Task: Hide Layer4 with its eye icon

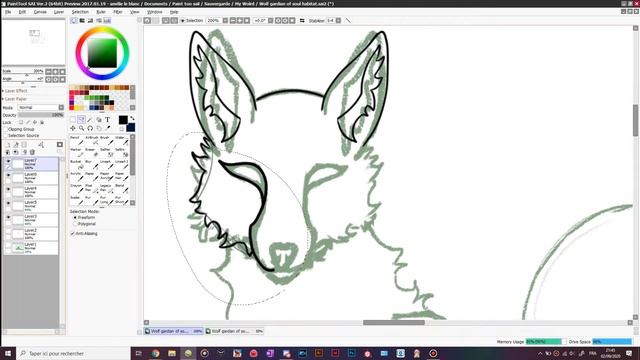Action: [8, 189]
